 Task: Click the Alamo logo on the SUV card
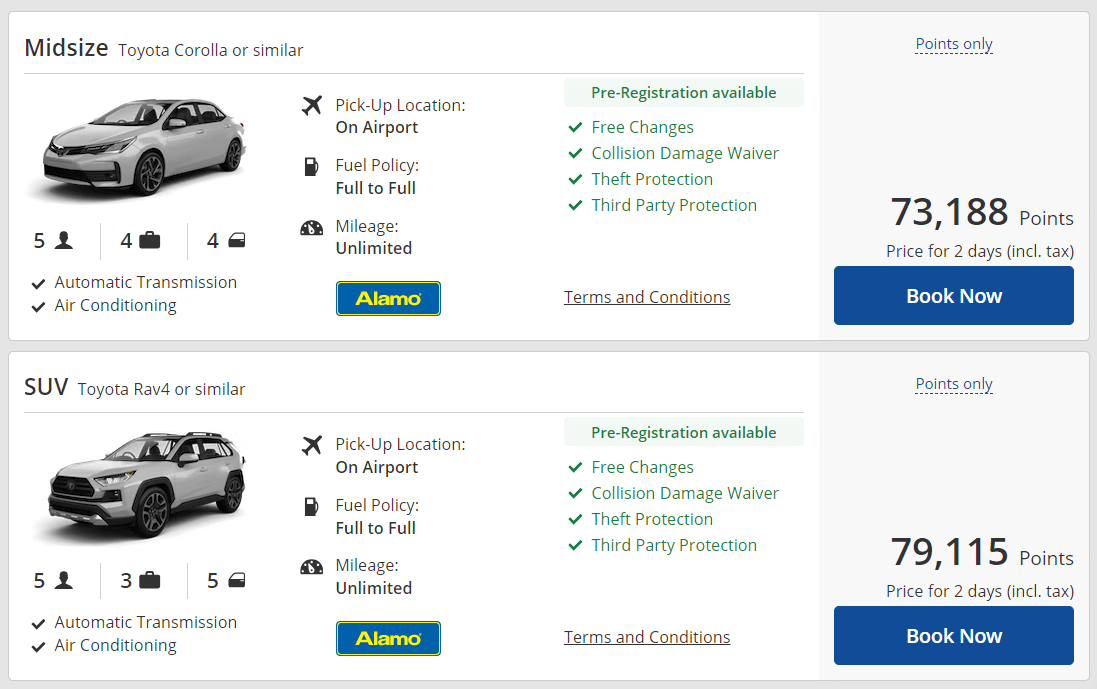click(x=388, y=638)
